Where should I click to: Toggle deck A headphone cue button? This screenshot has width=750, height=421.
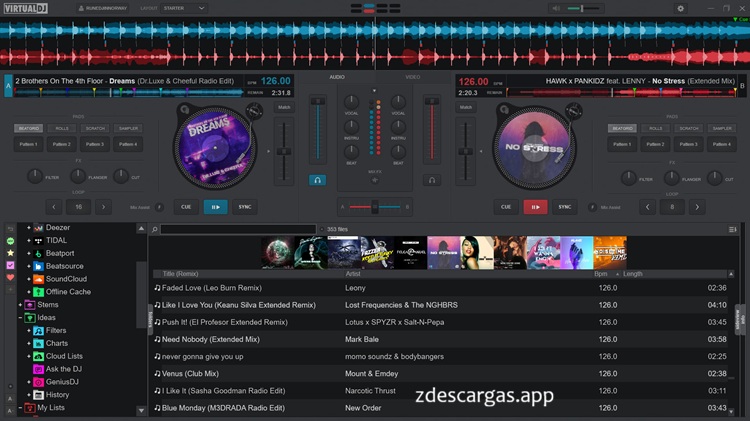(317, 180)
